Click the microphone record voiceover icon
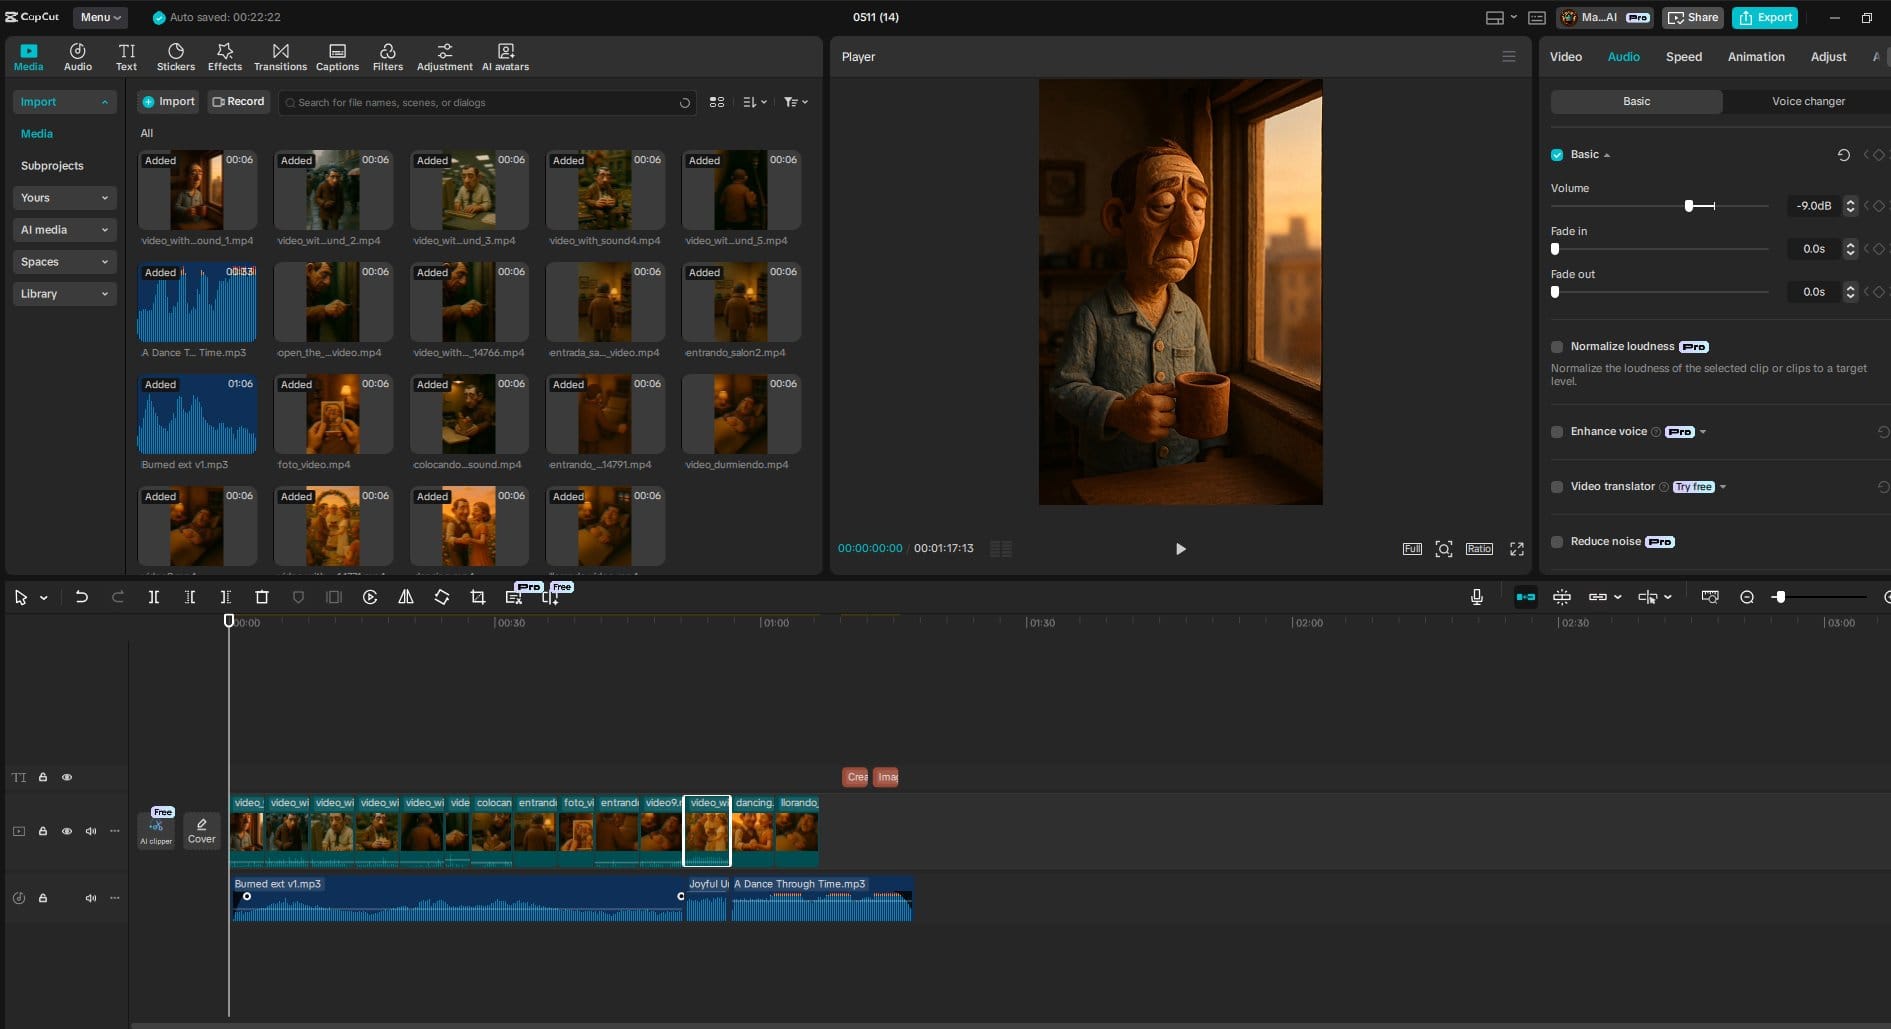Viewport: 1891px width, 1029px height. [x=1476, y=597]
